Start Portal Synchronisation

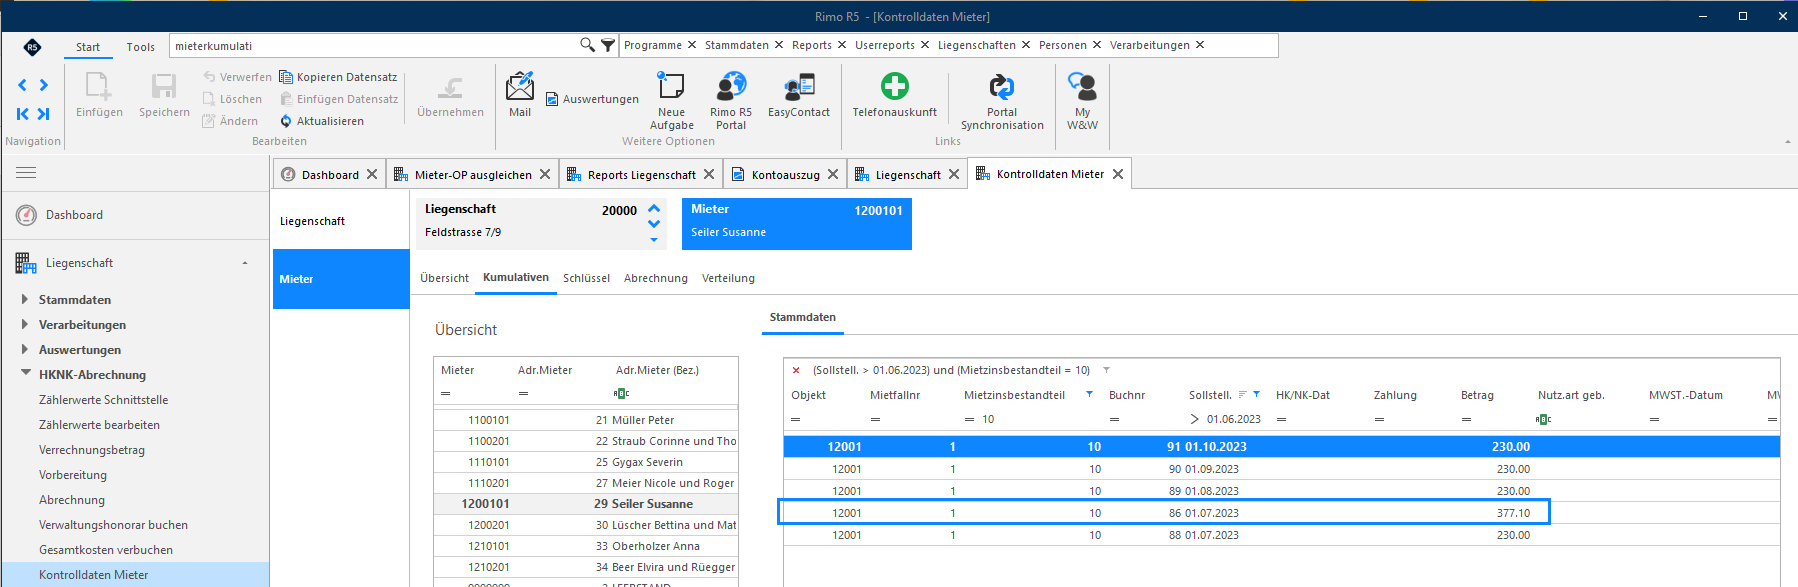[x=1002, y=101]
